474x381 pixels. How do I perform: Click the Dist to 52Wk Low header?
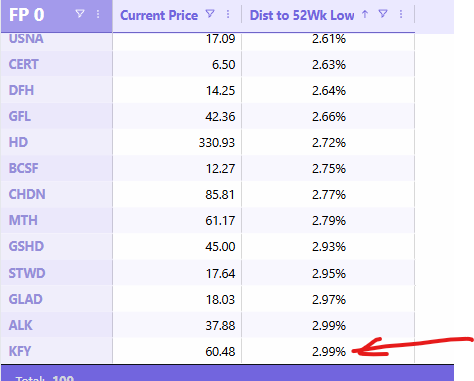pyautogui.click(x=302, y=15)
